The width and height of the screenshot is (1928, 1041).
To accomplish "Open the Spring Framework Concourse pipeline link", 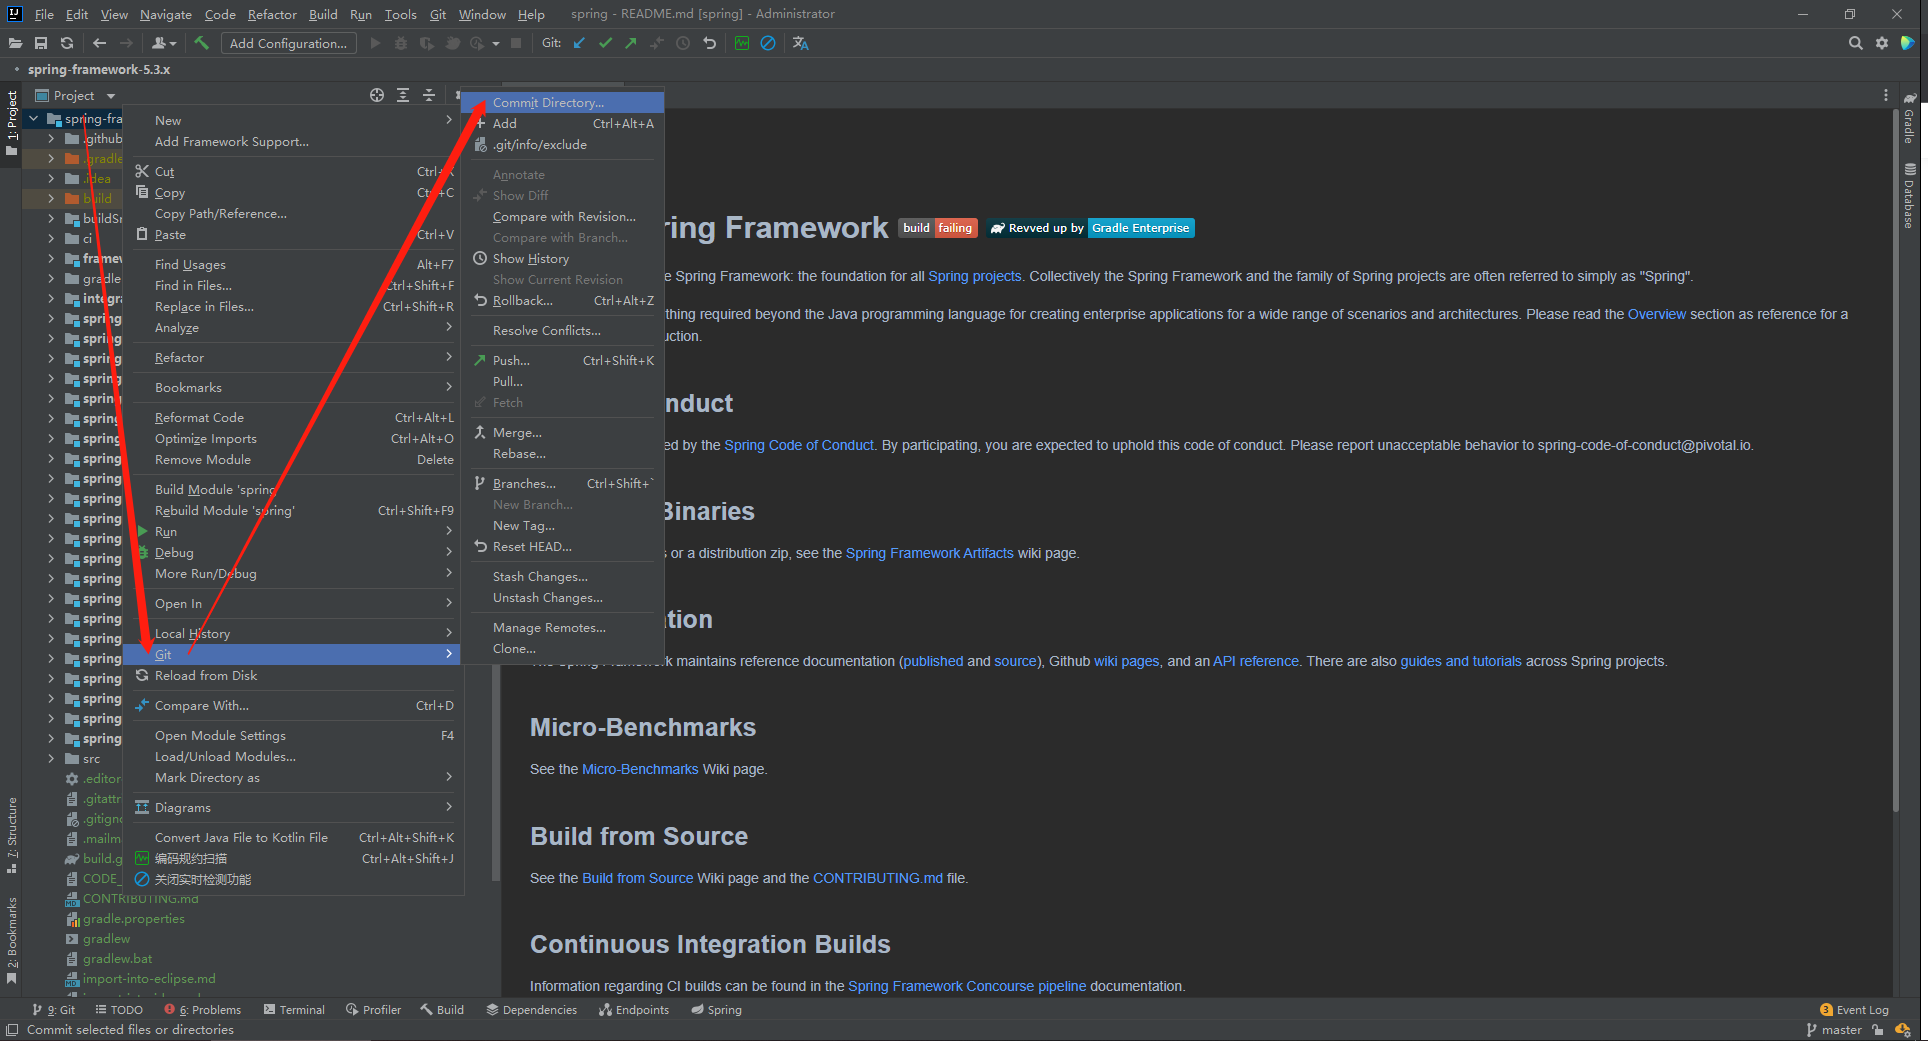I will (967, 986).
